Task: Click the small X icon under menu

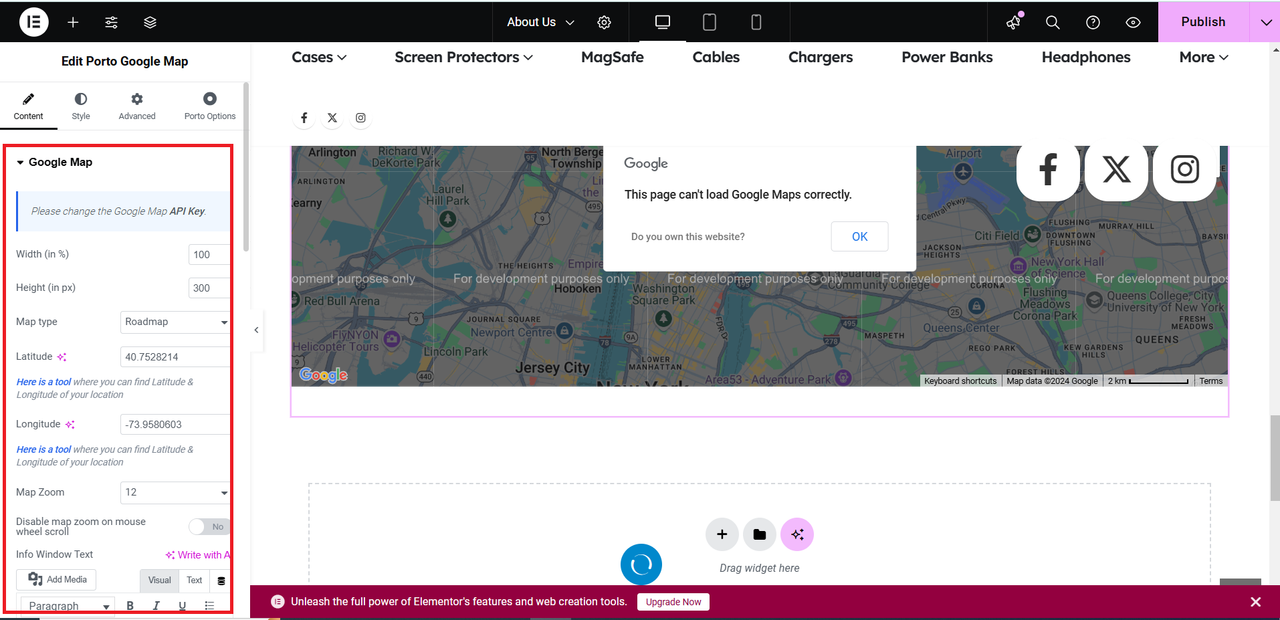Action: point(332,118)
